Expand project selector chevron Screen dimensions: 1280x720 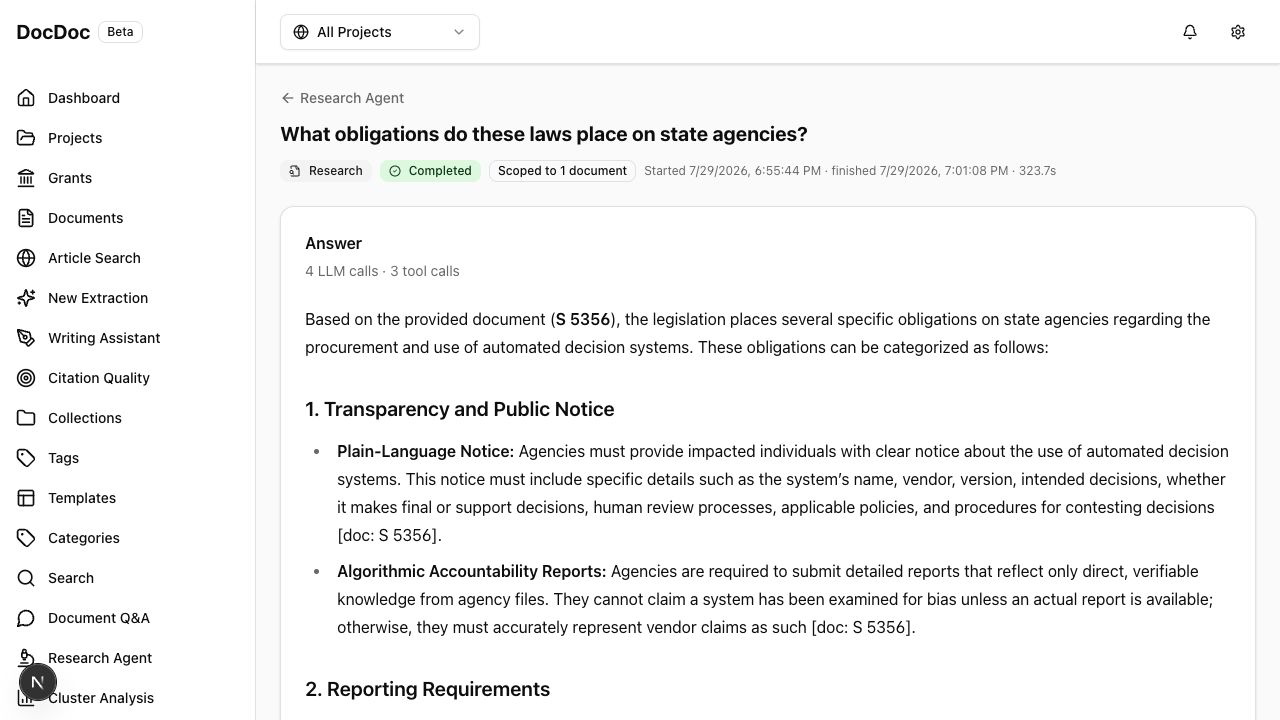(x=459, y=32)
